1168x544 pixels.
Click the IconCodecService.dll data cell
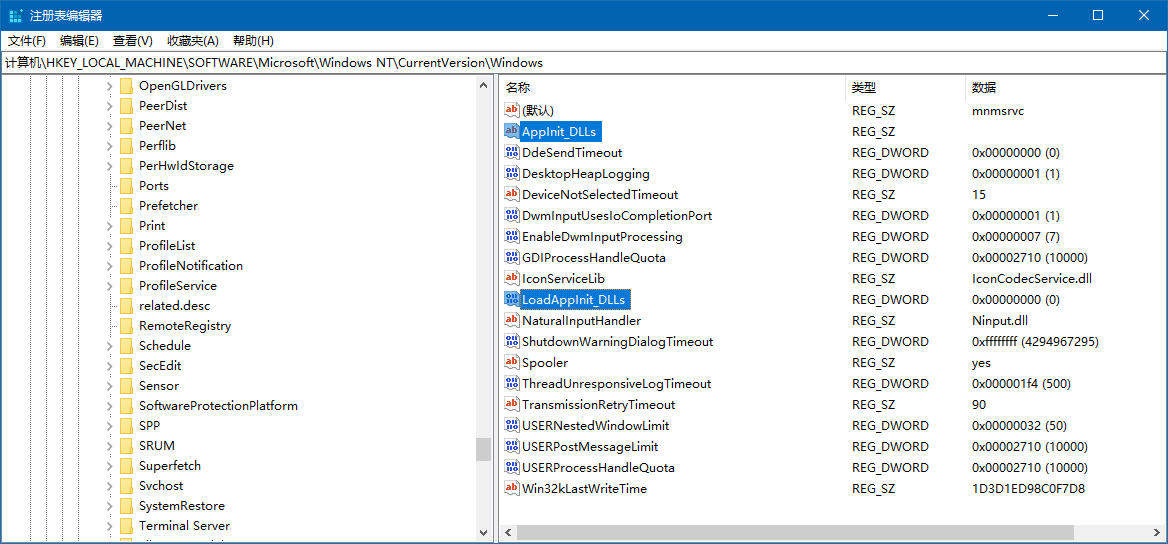tap(1032, 279)
